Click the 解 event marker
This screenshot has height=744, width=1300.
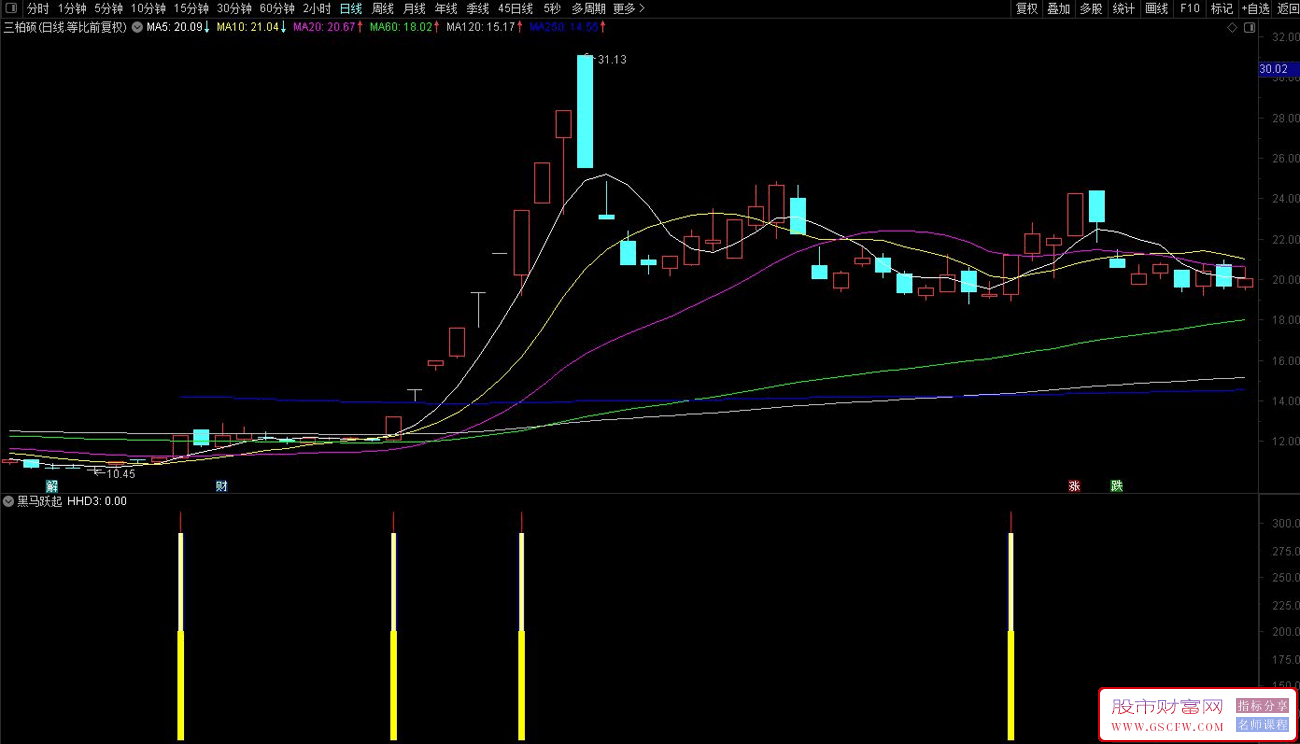(x=51, y=486)
